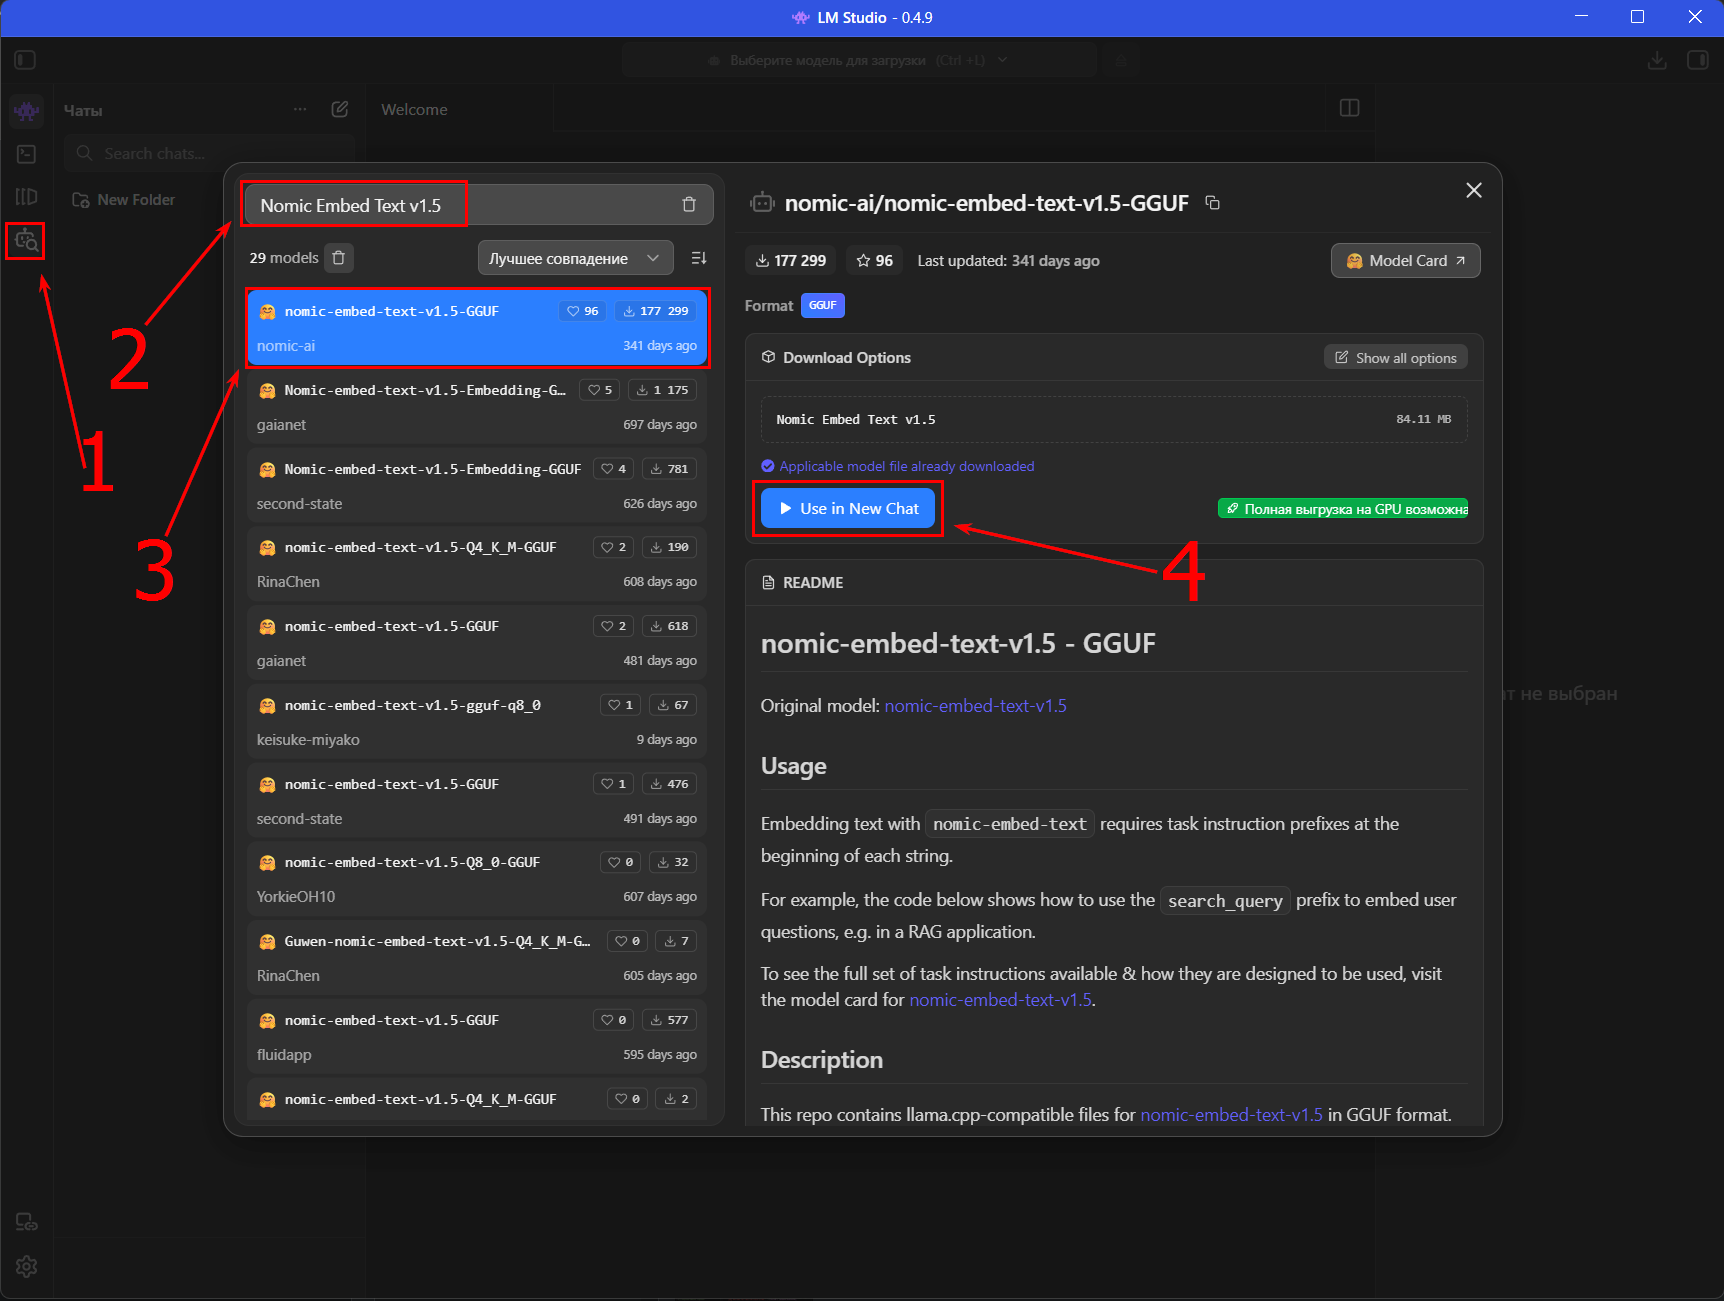Open the model loader dropdown in top bar

pyautogui.click(x=860, y=60)
